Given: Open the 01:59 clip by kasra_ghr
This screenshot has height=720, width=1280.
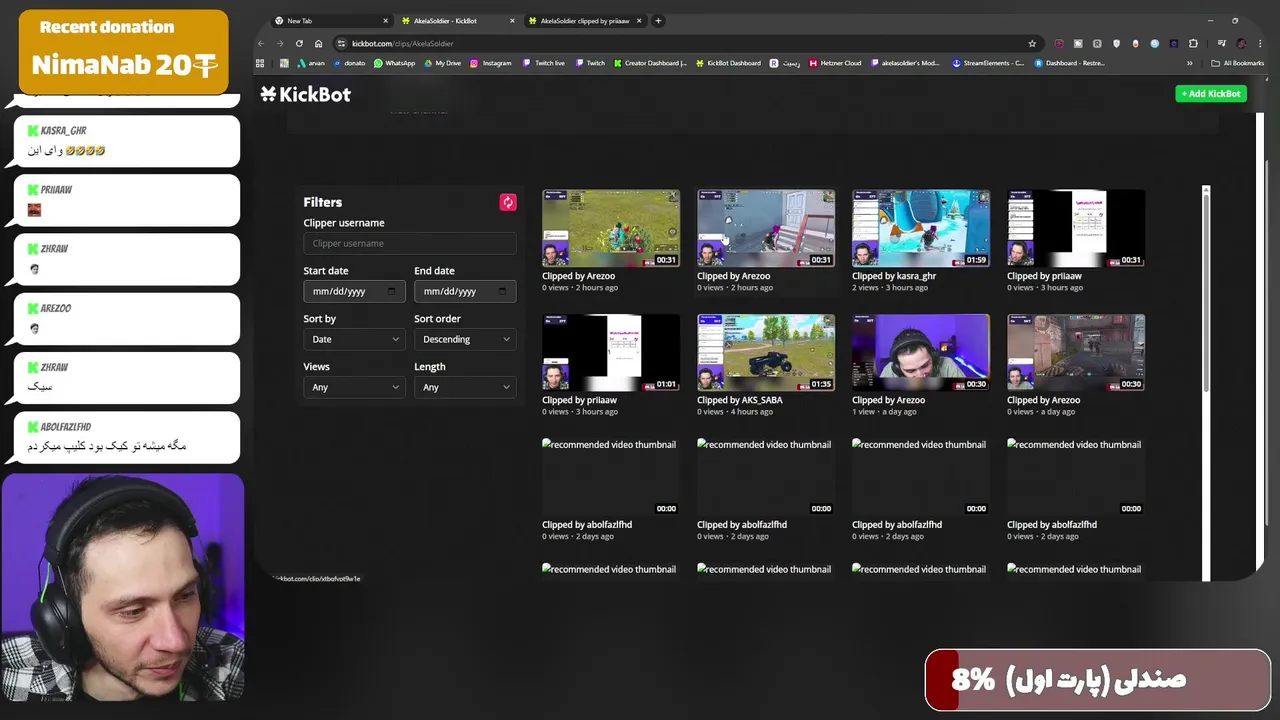Looking at the screenshot, I should pyautogui.click(x=921, y=228).
